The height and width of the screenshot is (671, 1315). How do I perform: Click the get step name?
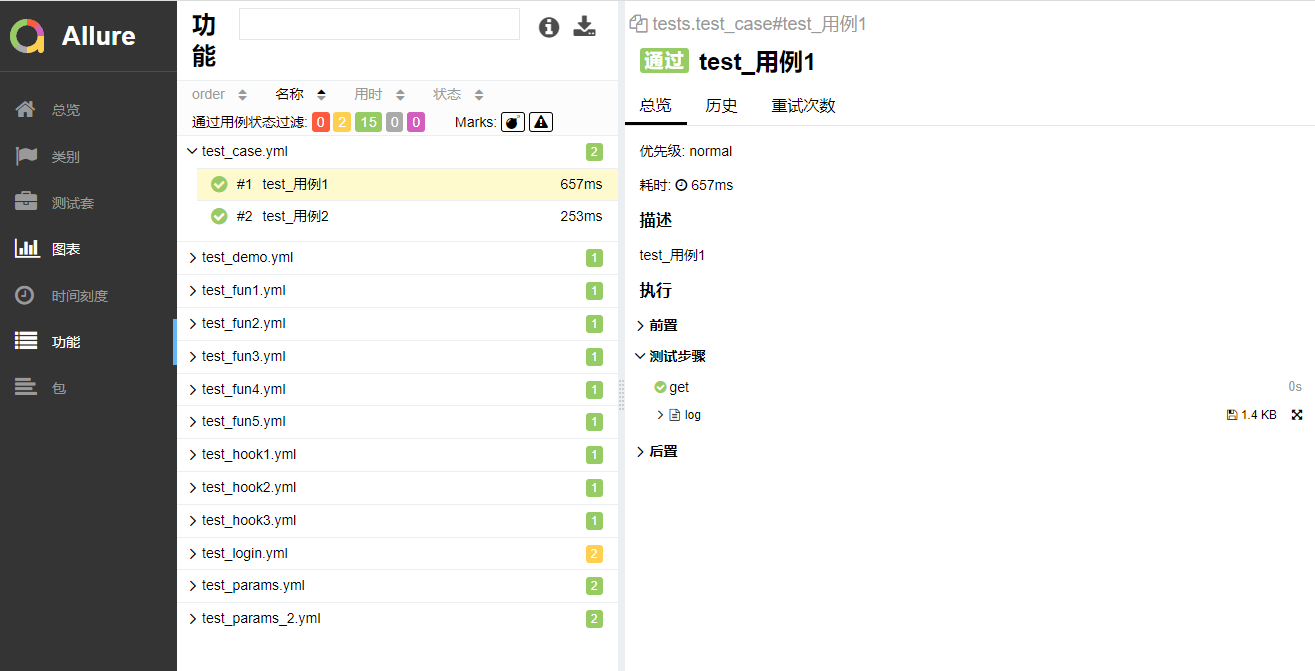click(679, 387)
